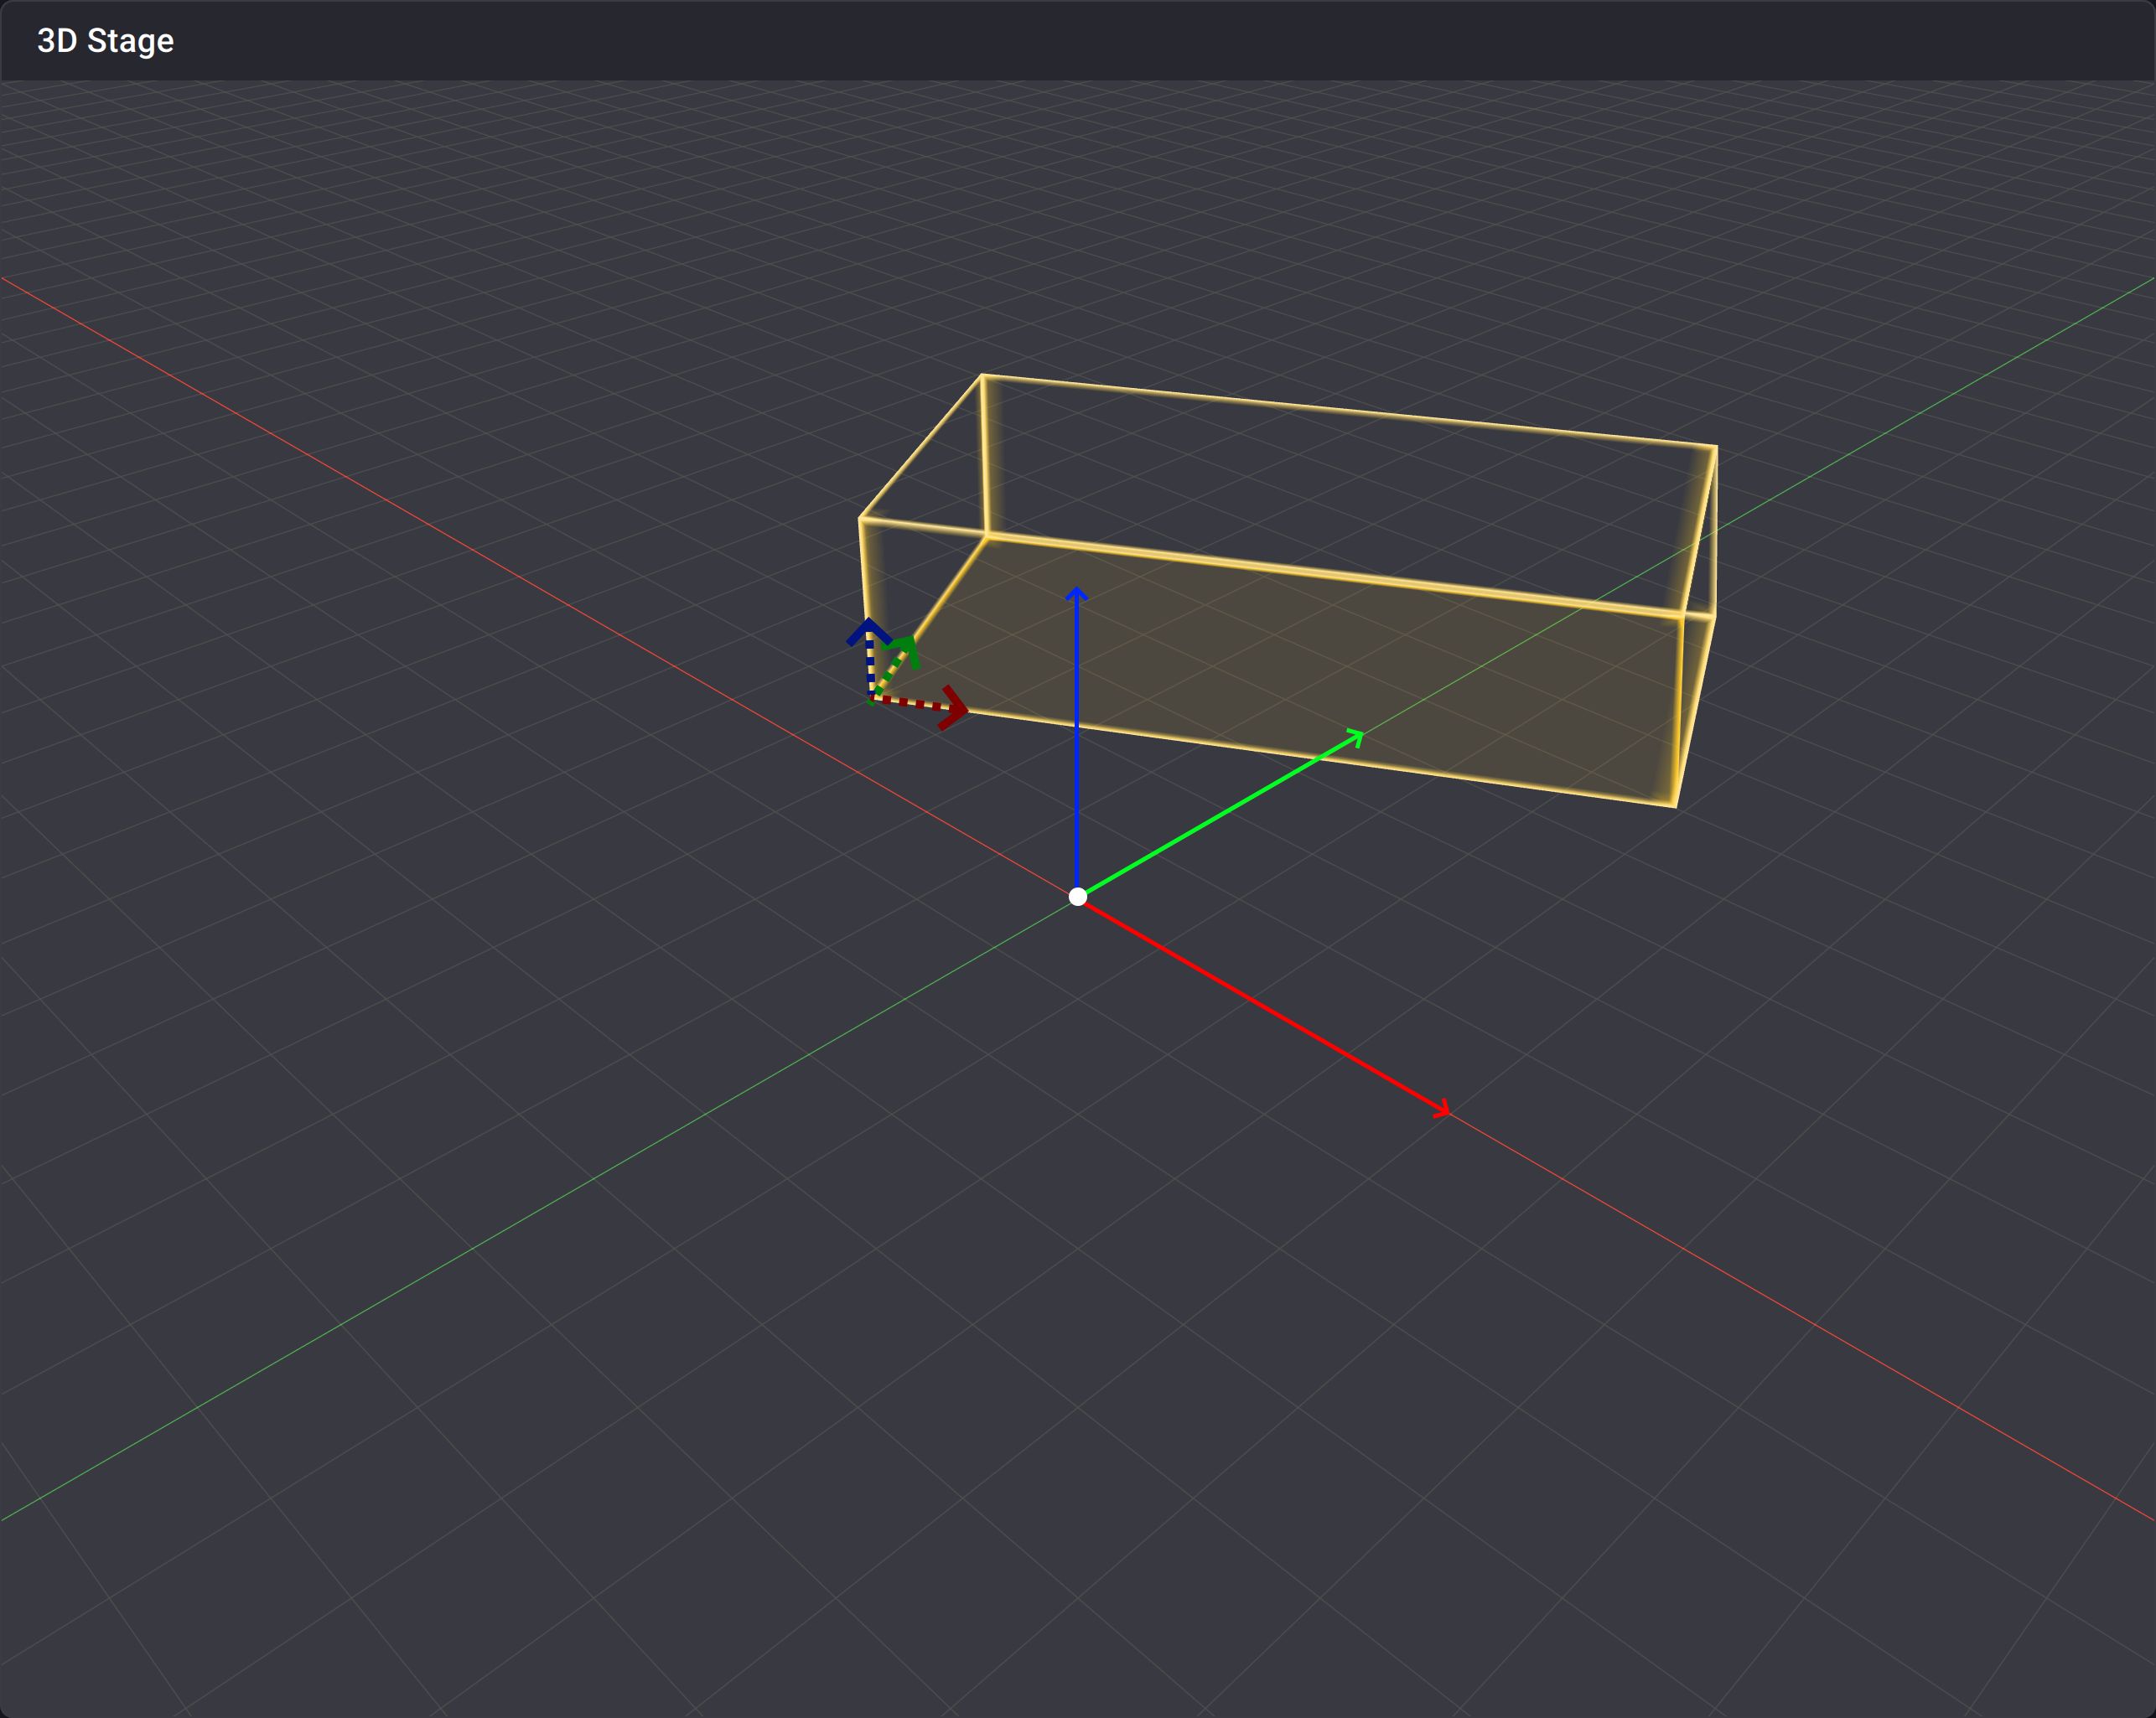This screenshot has width=2156, height=1718.
Task: Click the middle of the green Y axis
Action: coord(1220,815)
